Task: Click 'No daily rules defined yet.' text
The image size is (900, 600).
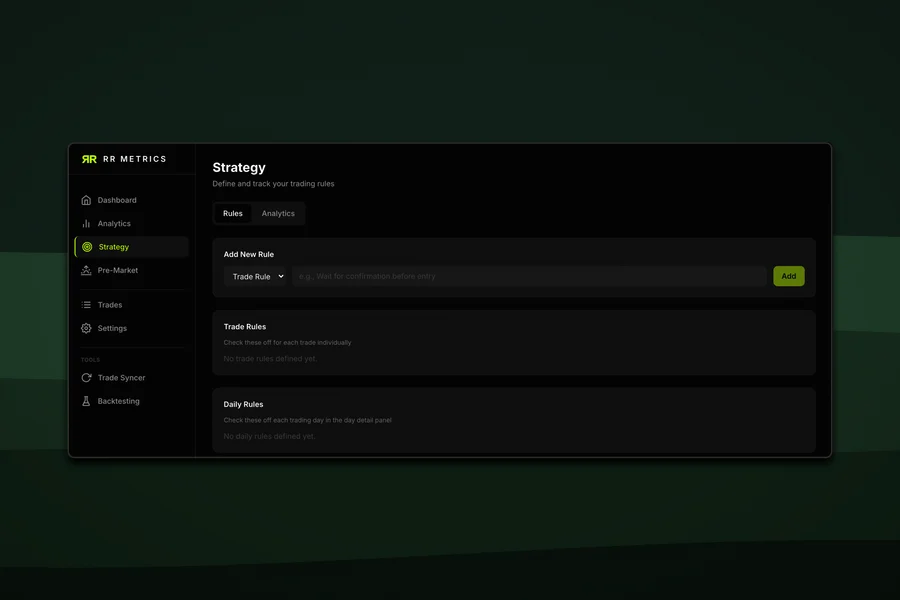Action: 269,436
